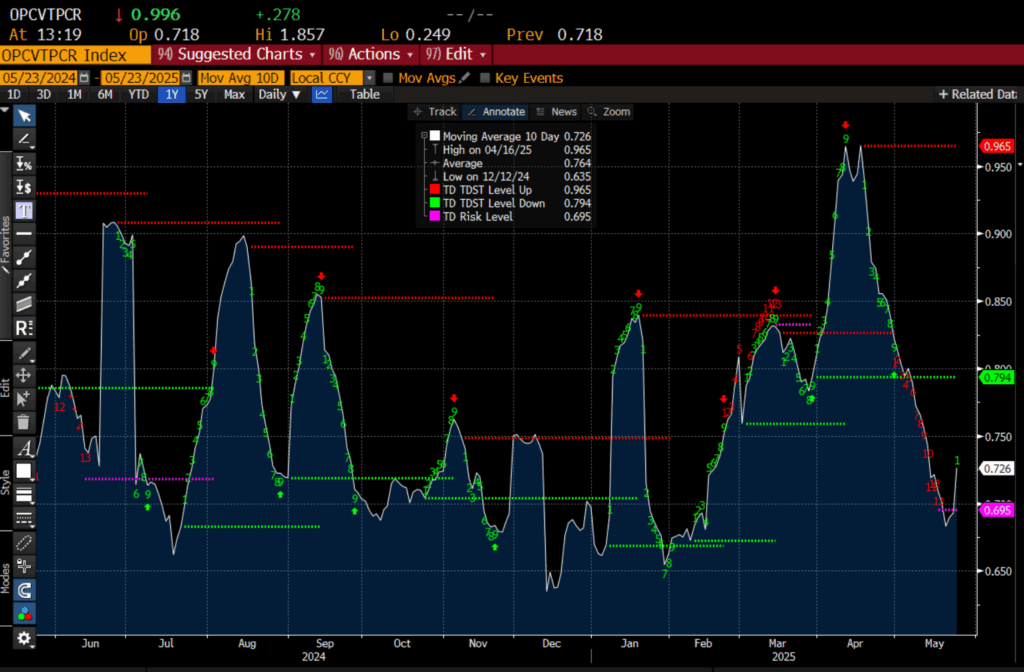Open the Edit dropdown menu
The image size is (1024, 672).
[x=456, y=54]
